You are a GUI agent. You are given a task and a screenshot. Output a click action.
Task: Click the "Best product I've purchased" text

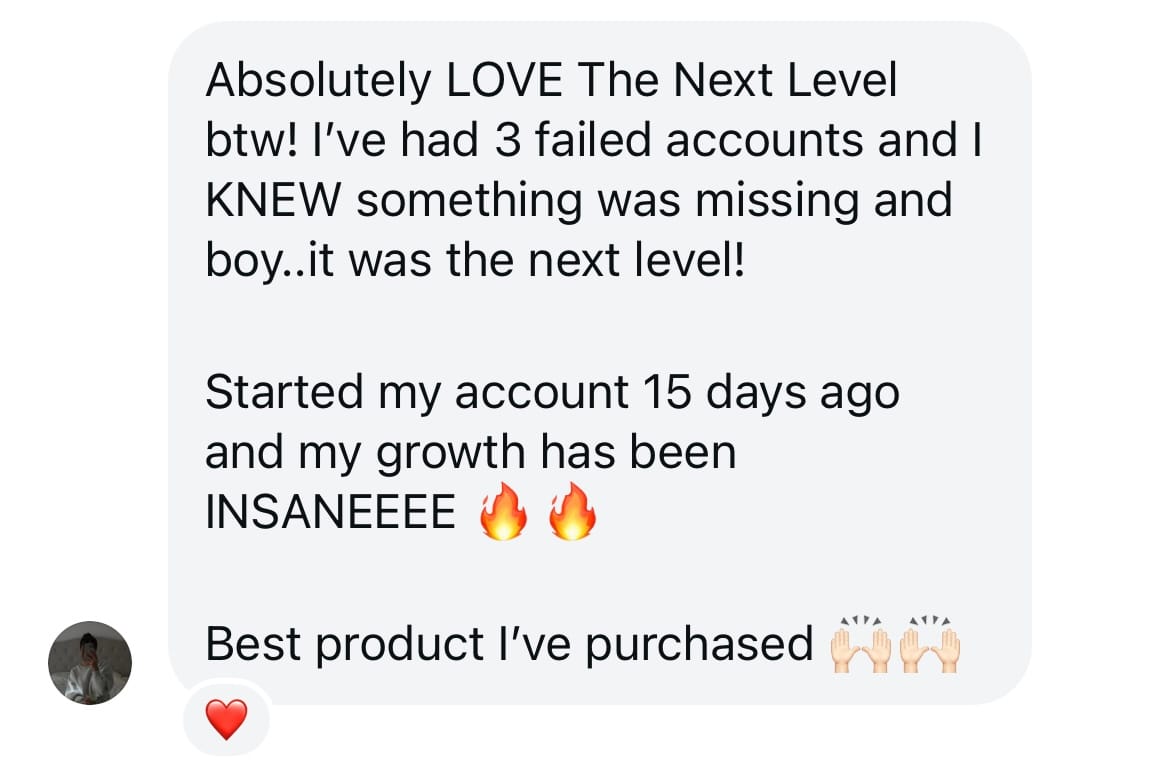click(x=508, y=645)
